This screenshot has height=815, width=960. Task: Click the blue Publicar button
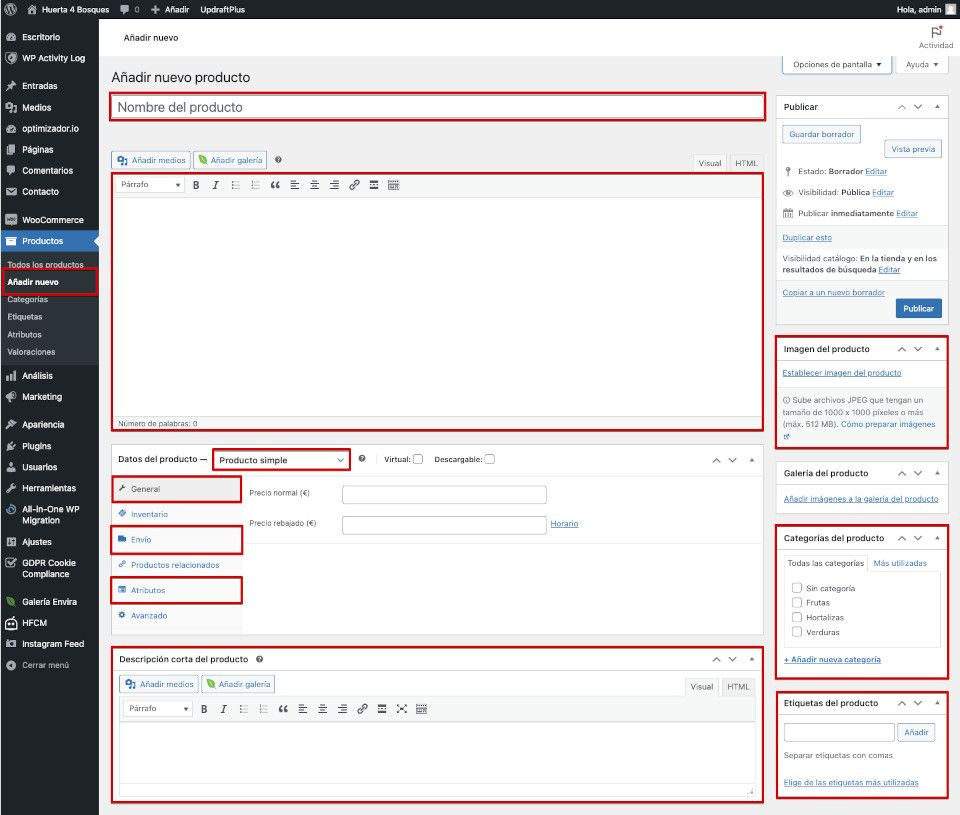coord(918,309)
